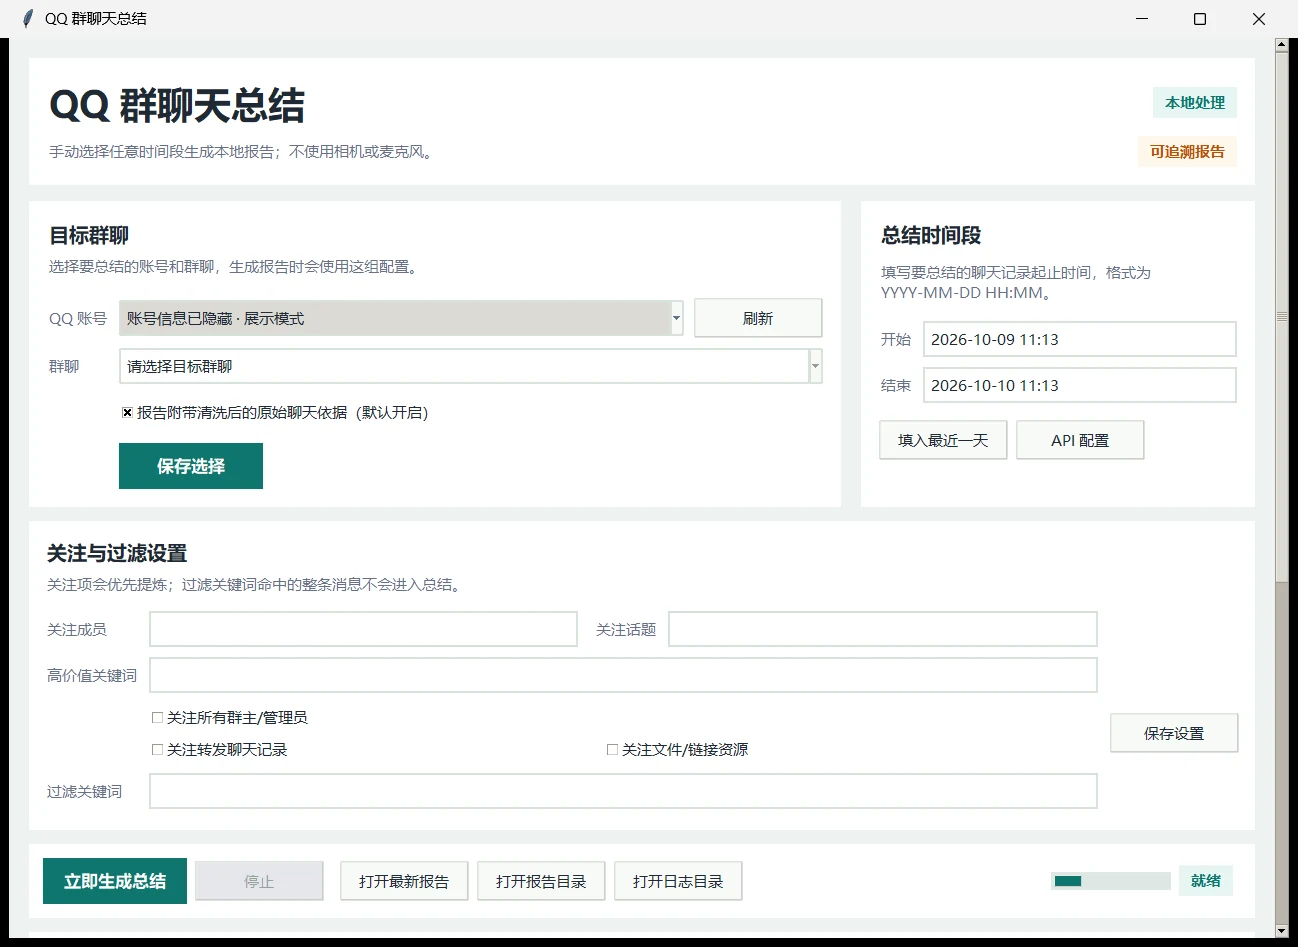
Task: Click 打开报告目录 button
Action: [541, 881]
